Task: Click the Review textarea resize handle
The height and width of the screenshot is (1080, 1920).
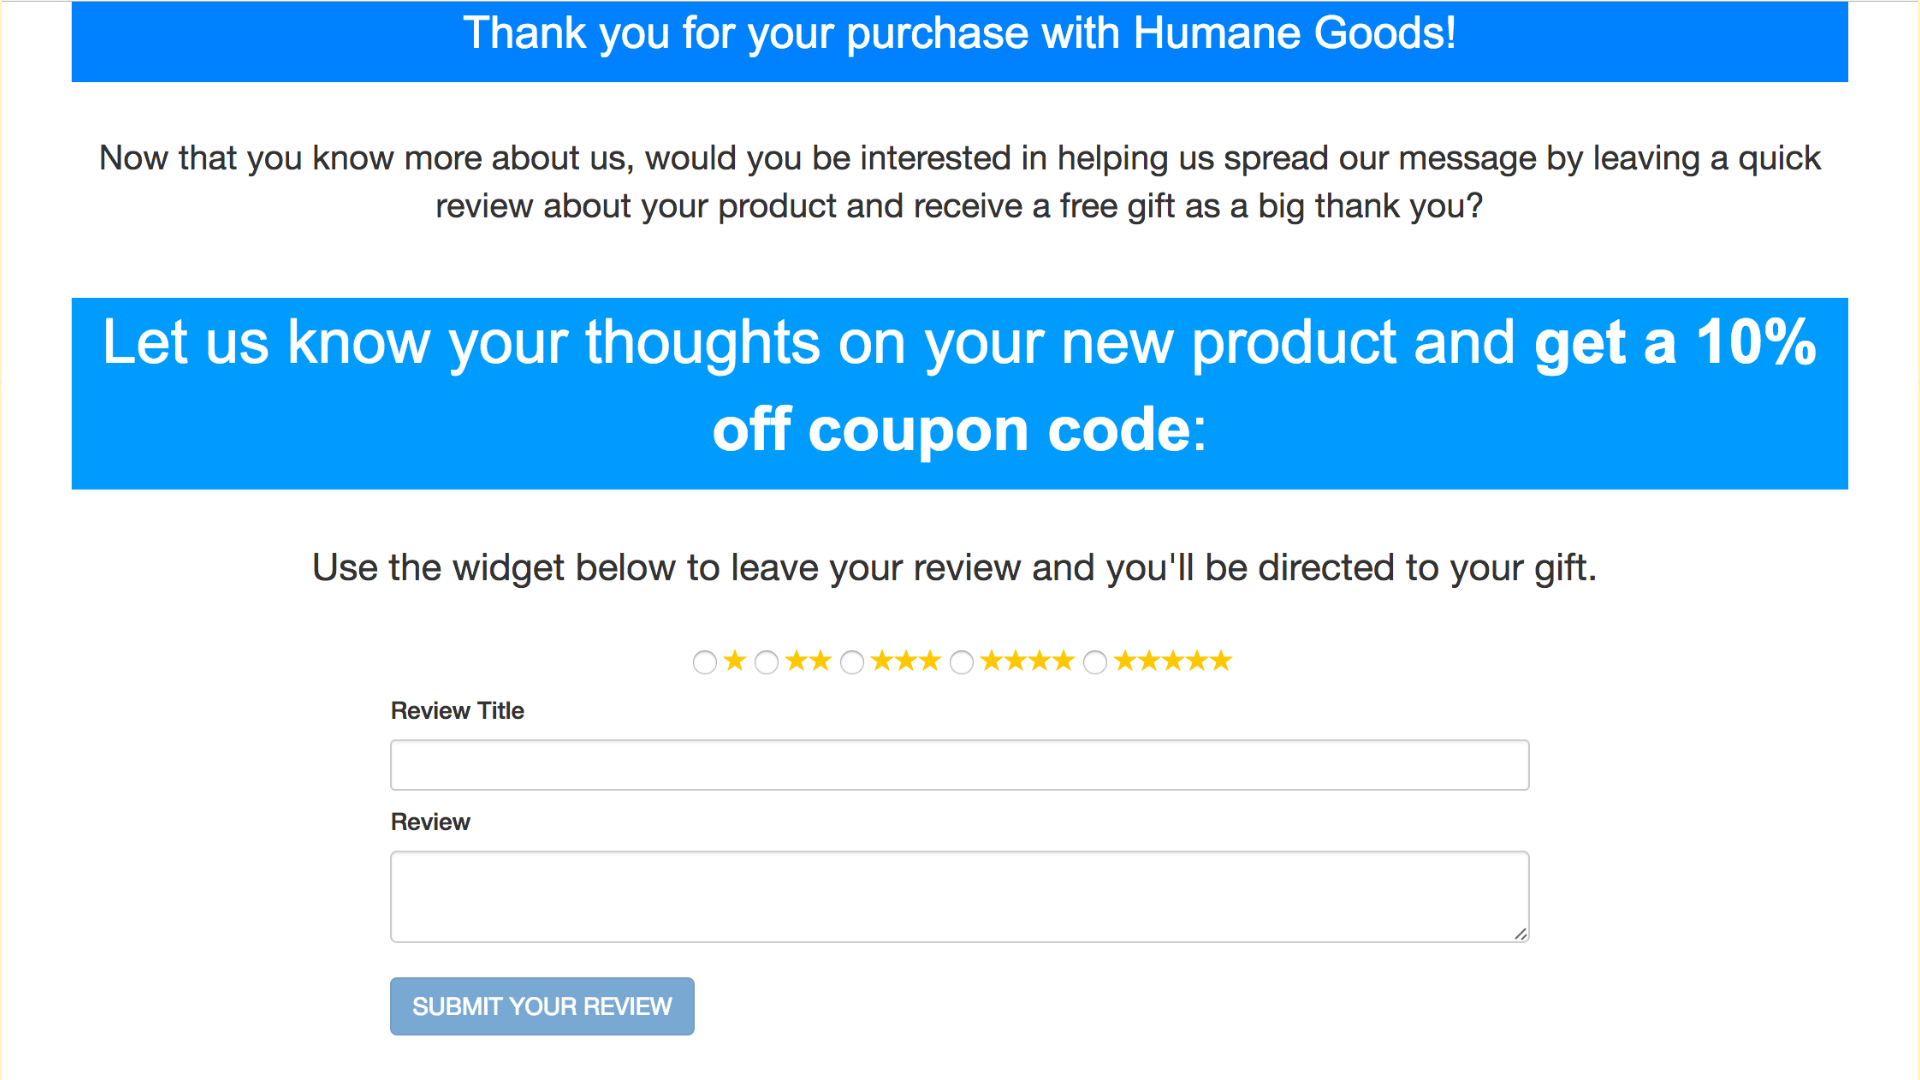Action: pos(1520,934)
